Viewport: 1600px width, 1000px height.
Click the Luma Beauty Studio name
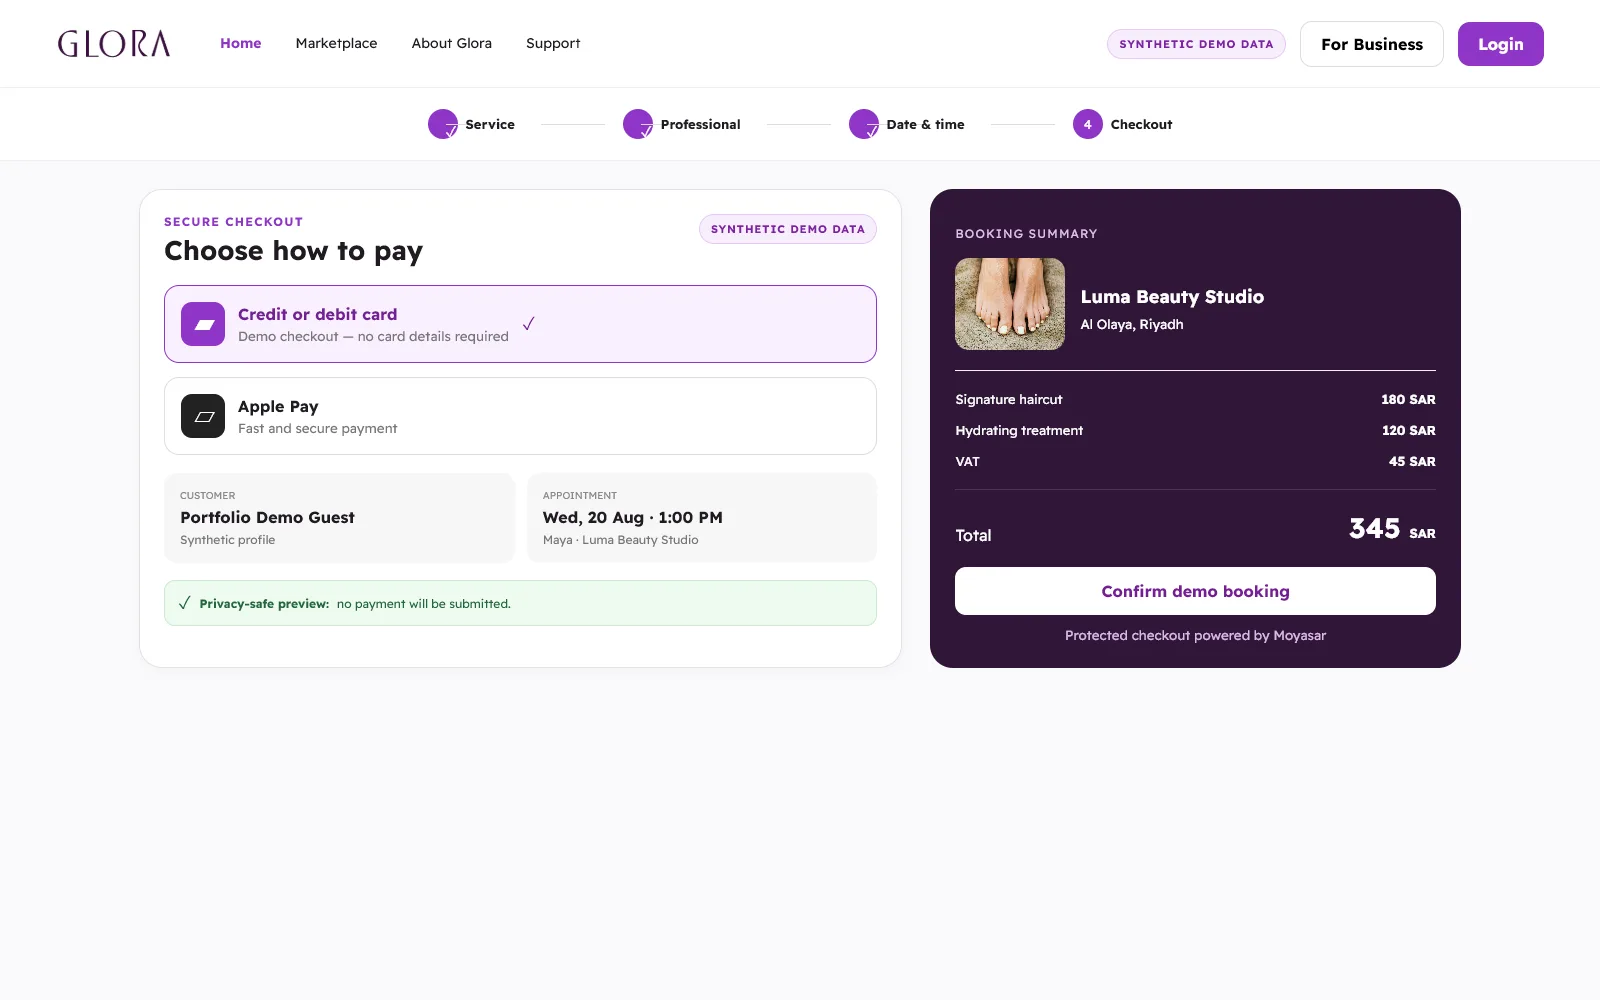tap(1172, 297)
